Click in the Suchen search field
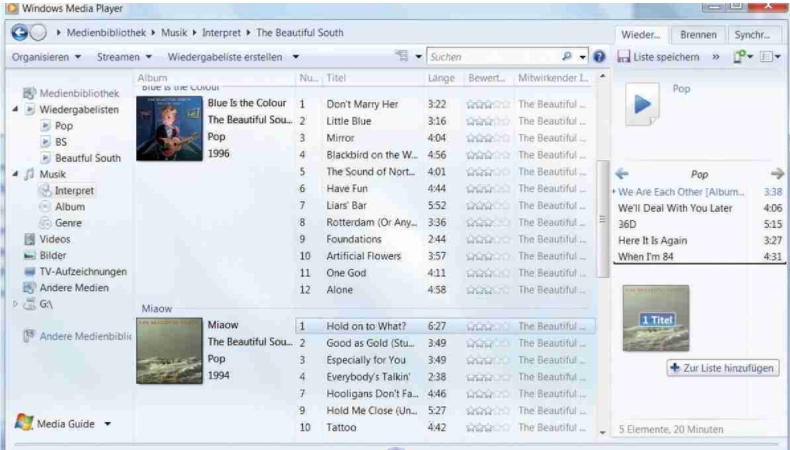The image size is (790, 450). (494, 57)
